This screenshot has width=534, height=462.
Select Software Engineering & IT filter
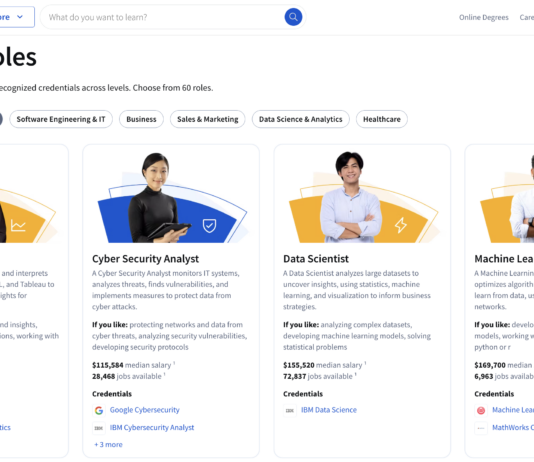(x=61, y=119)
